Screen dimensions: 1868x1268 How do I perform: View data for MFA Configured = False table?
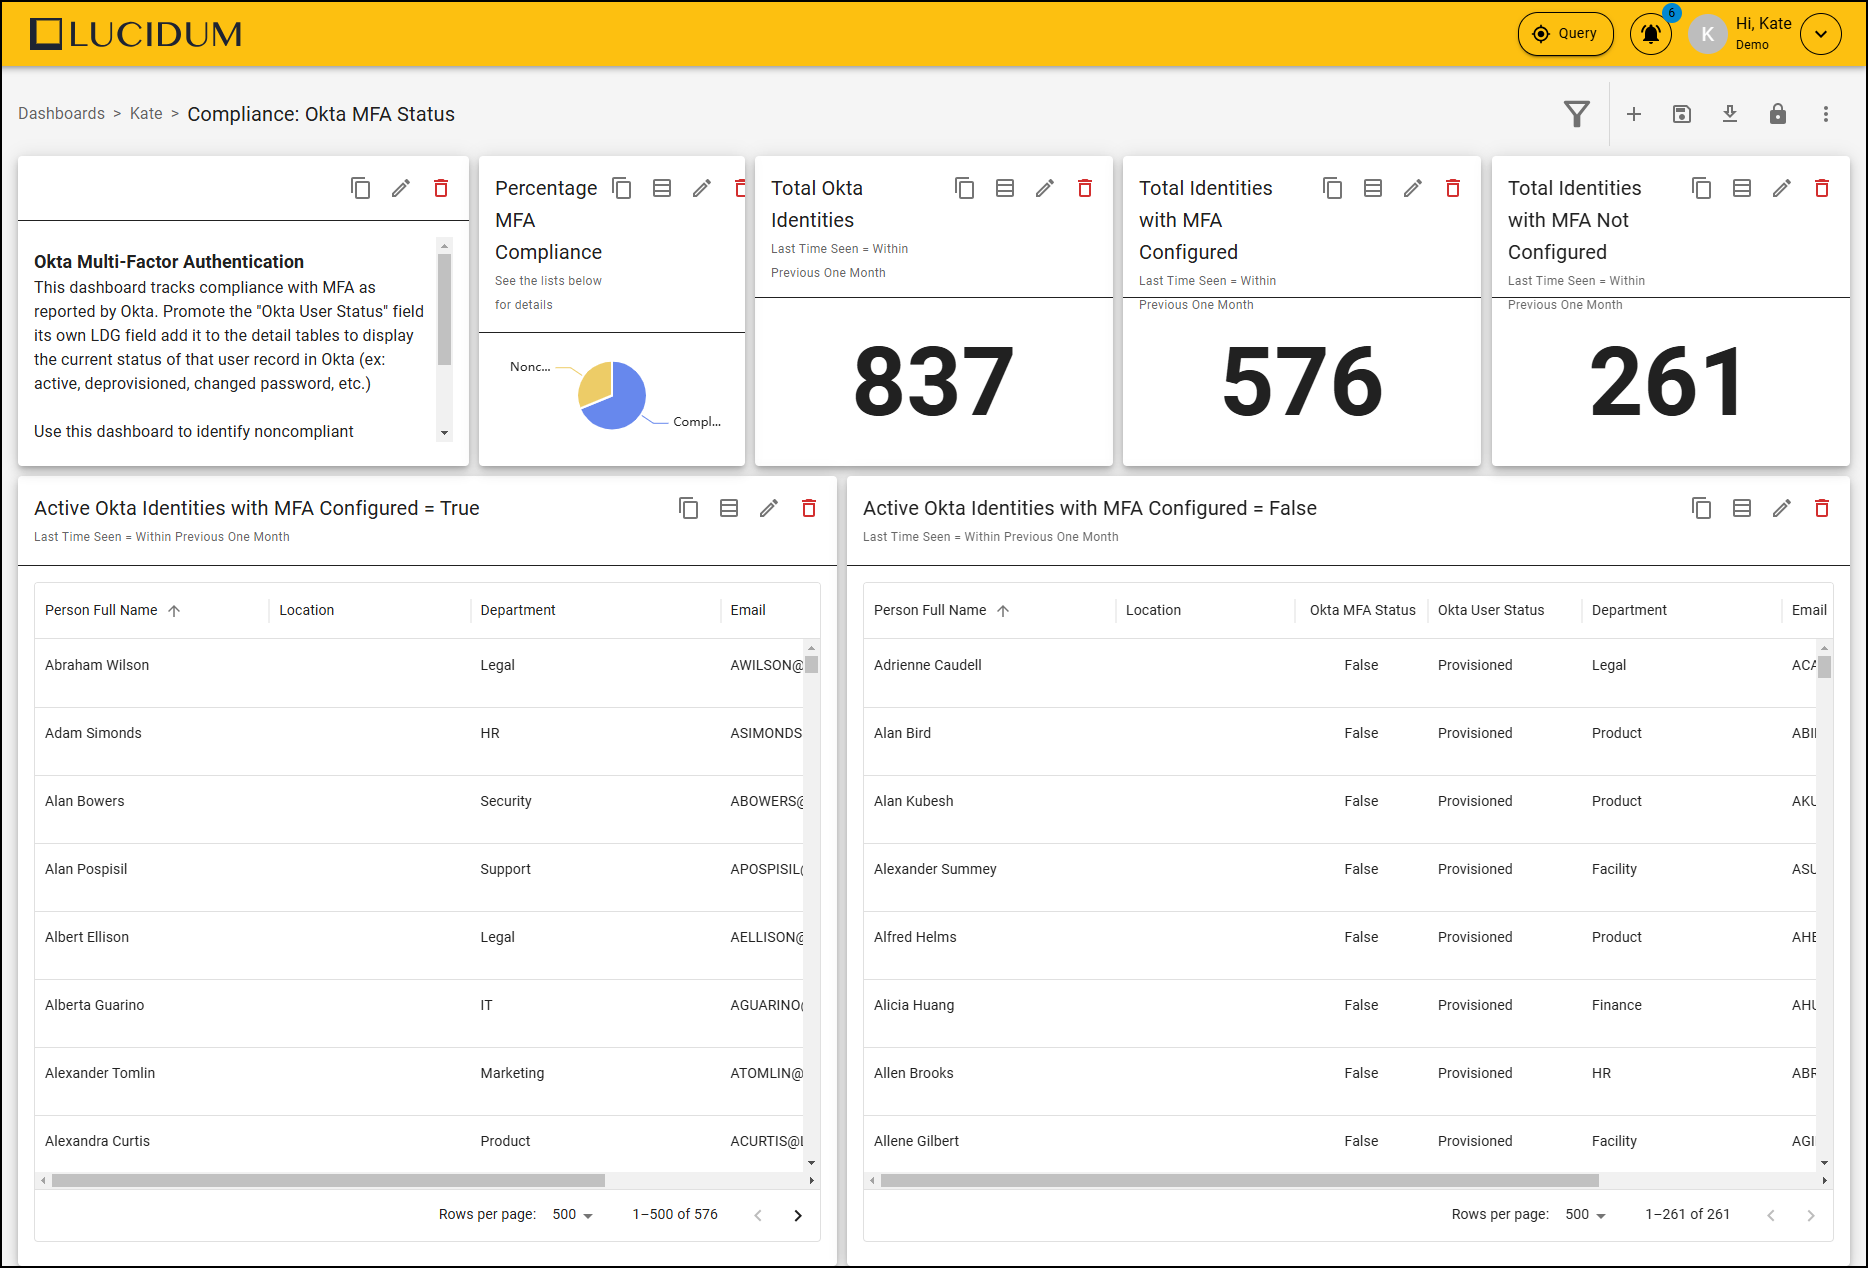click(x=1742, y=508)
